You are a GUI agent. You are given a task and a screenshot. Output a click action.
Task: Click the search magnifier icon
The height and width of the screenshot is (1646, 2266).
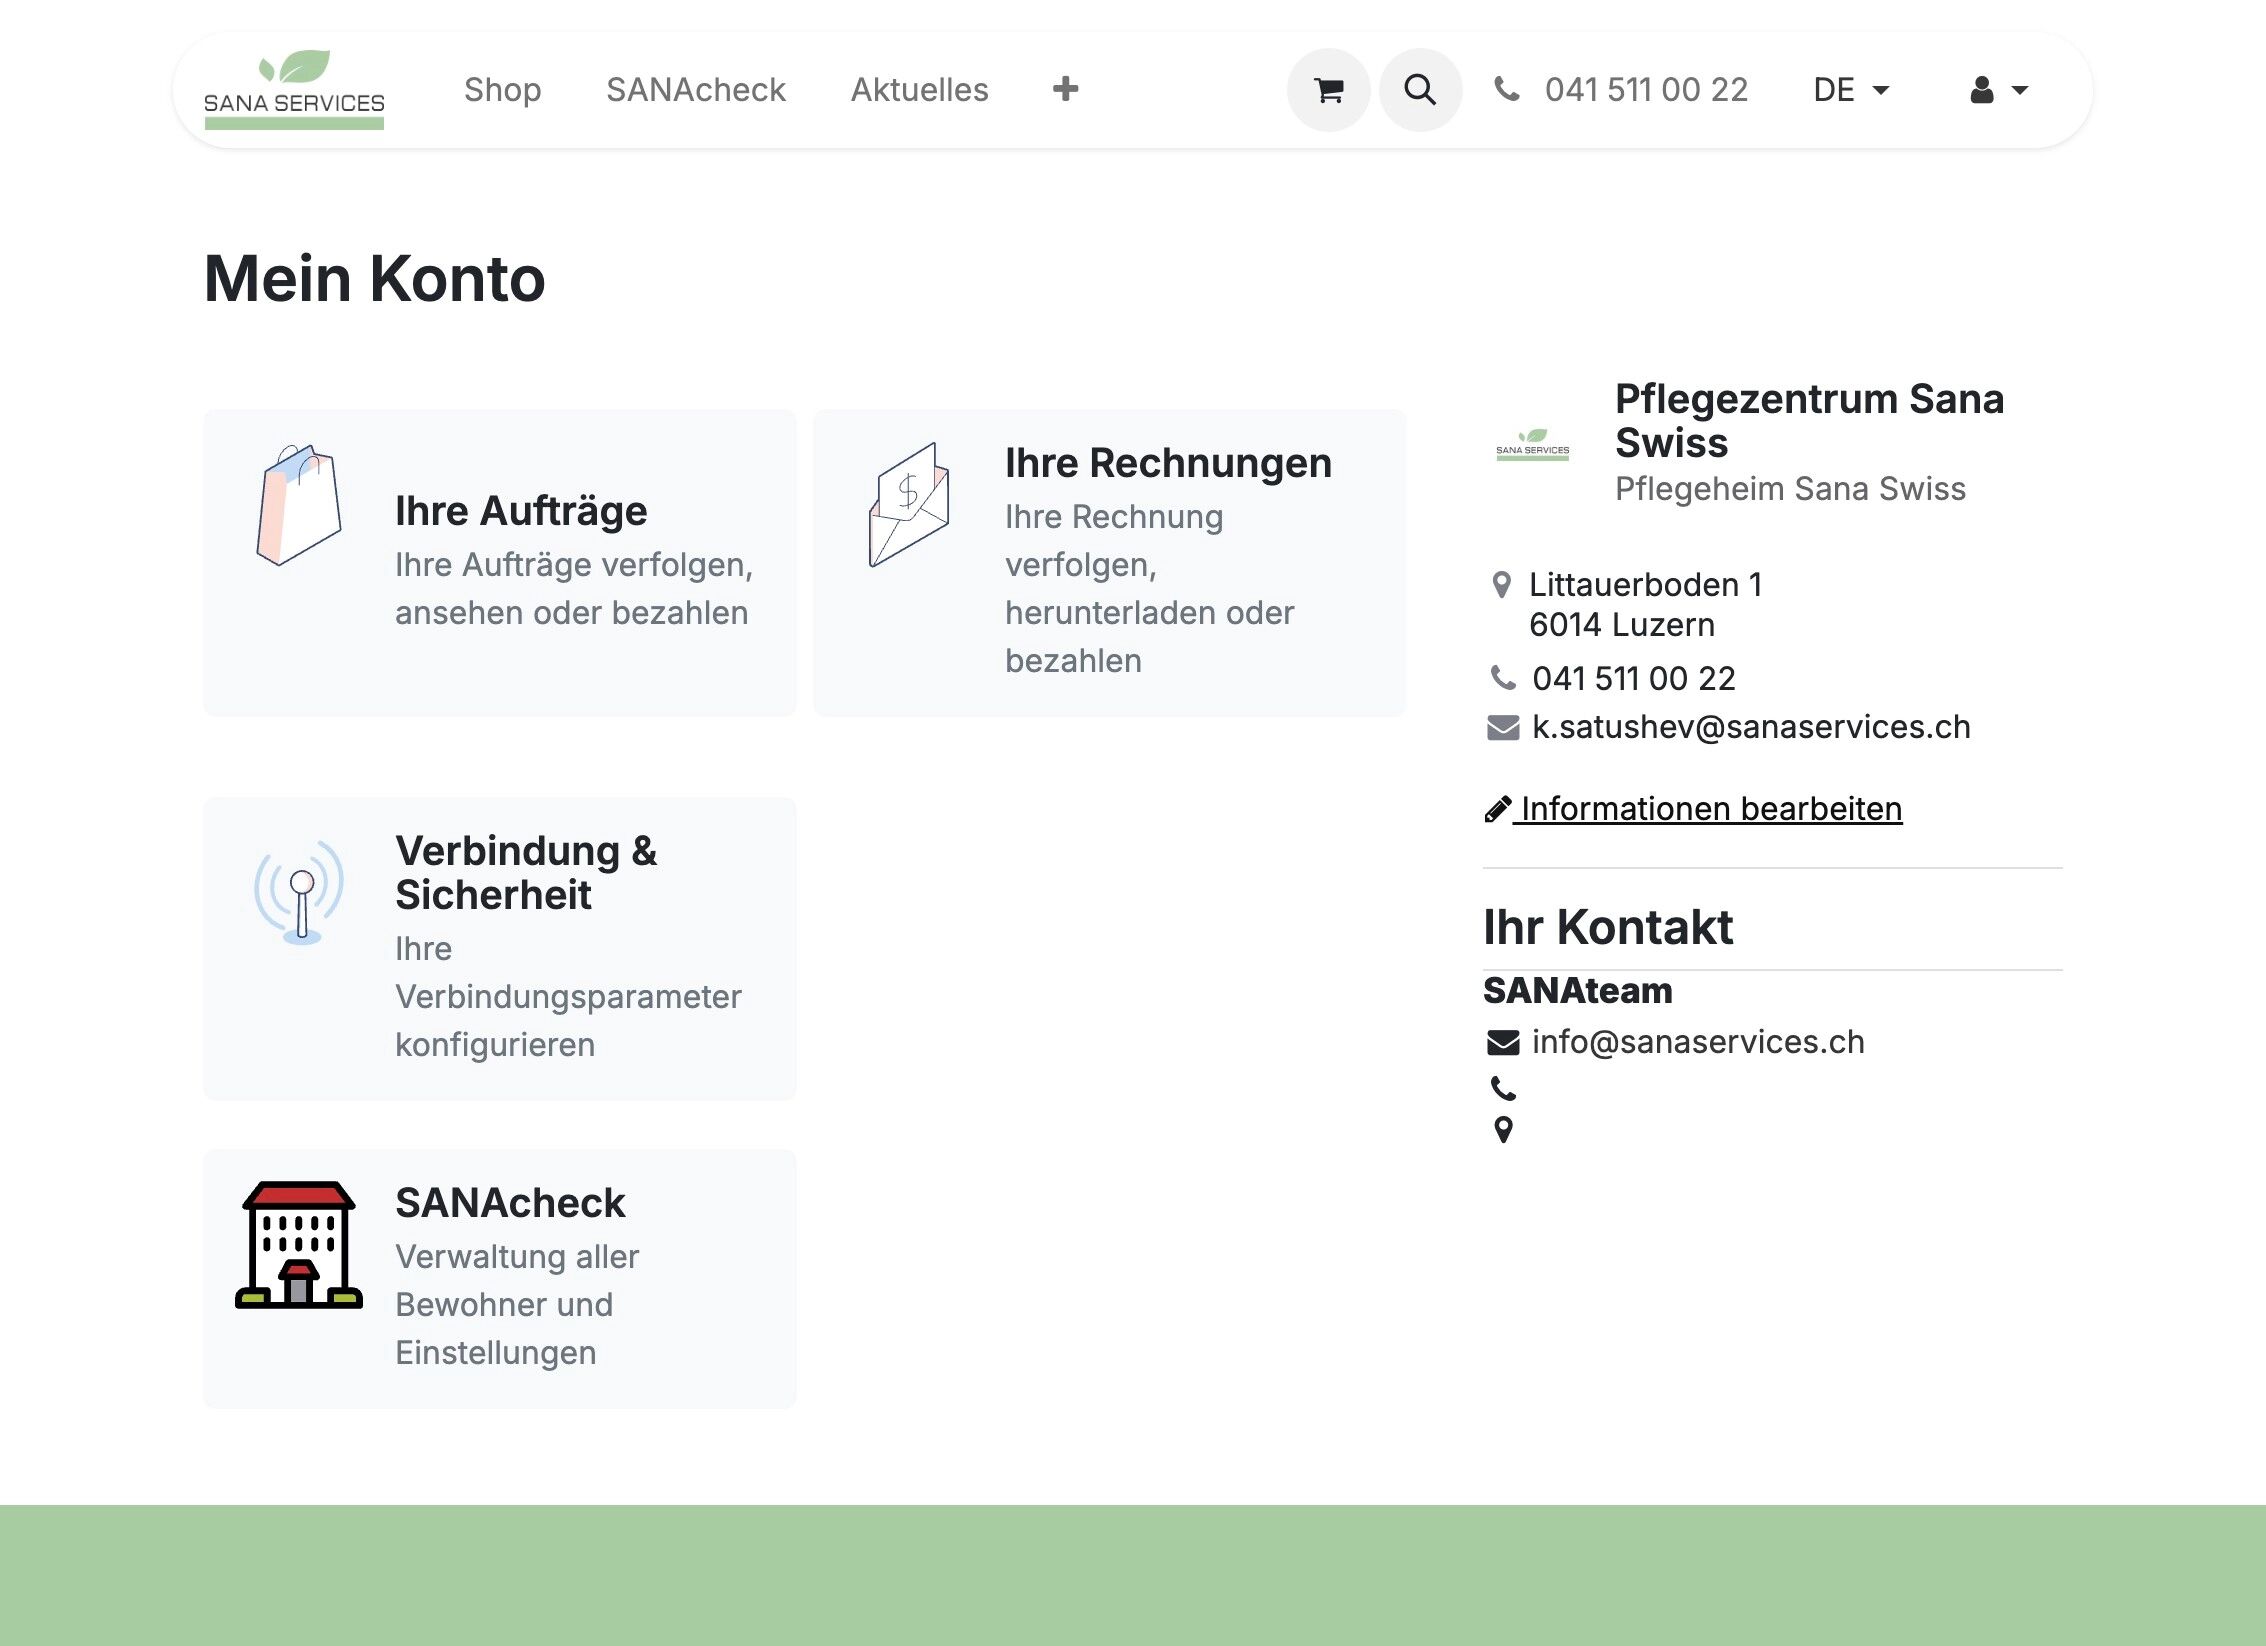pos(1420,90)
